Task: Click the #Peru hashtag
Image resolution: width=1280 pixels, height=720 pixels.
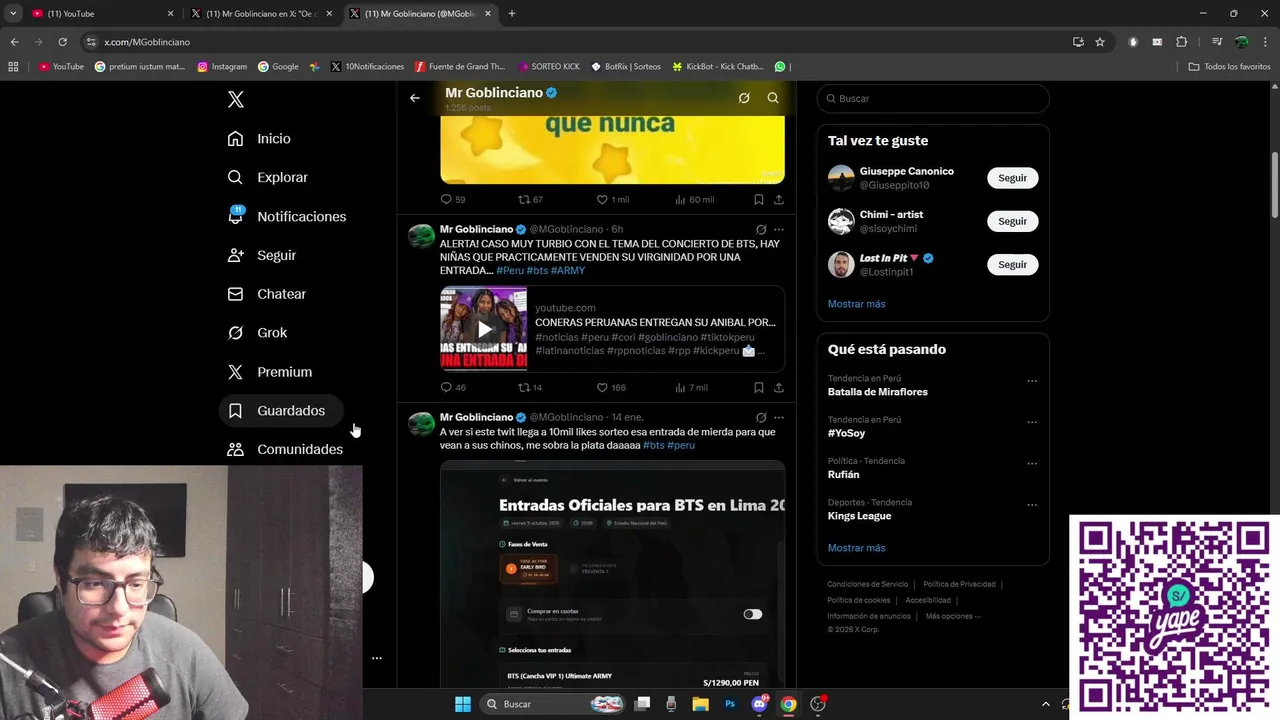Action: coord(510,270)
